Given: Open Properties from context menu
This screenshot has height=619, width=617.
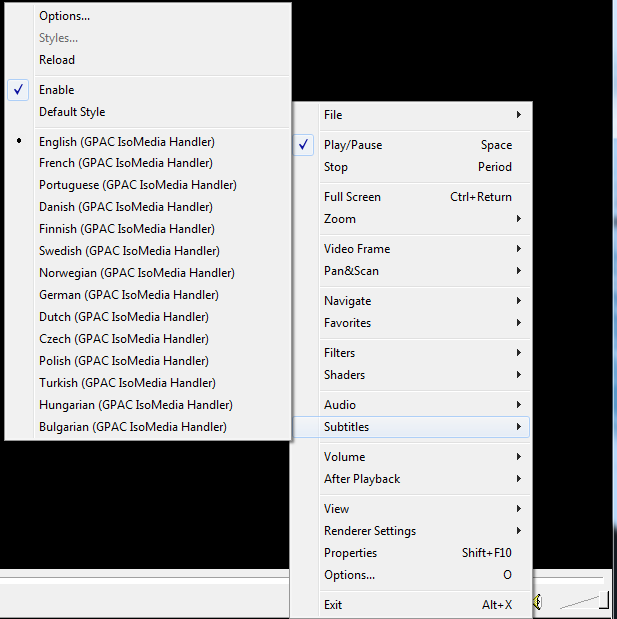Looking at the screenshot, I should [x=411, y=553].
